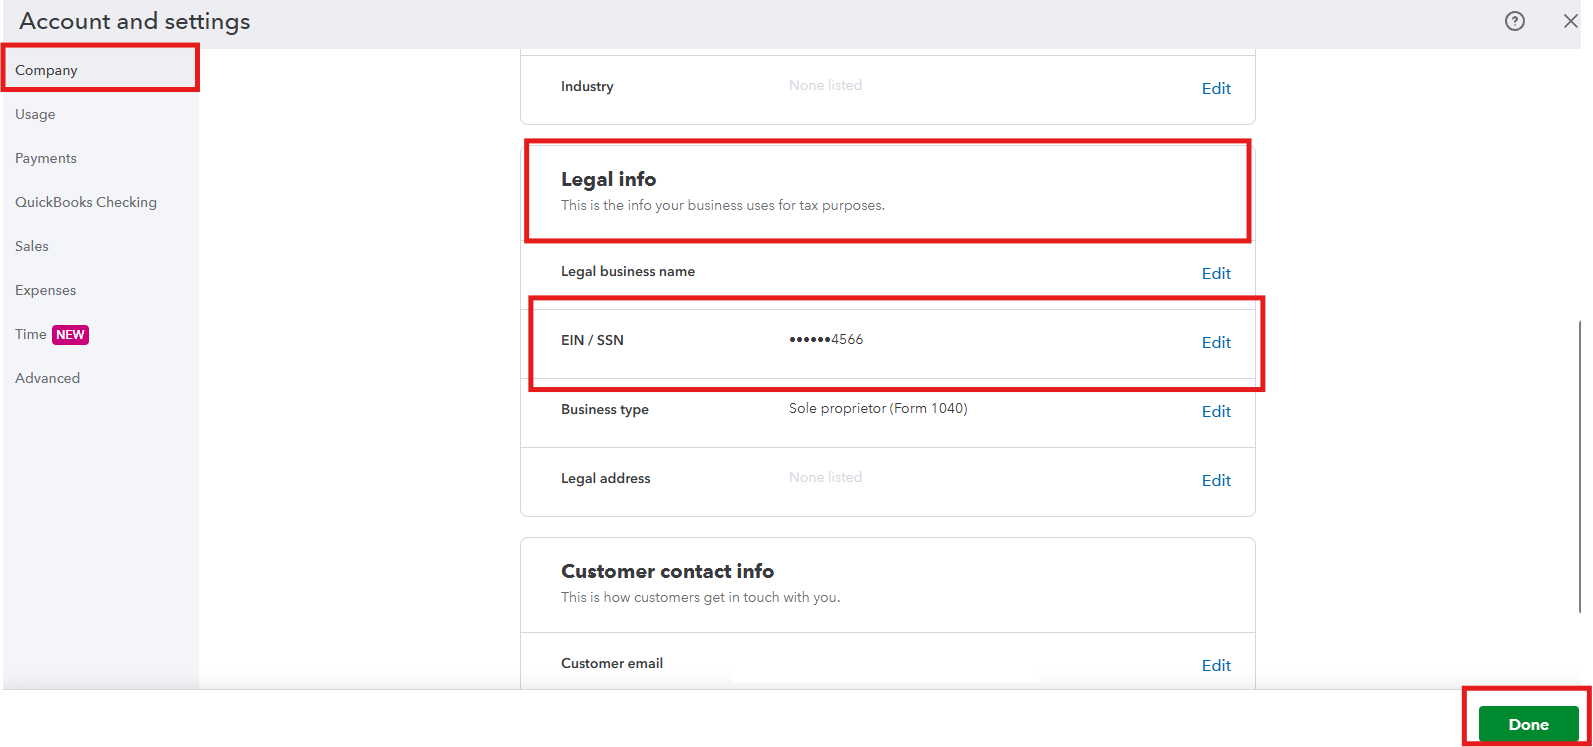This screenshot has height=747, width=1593.
Task: Edit the Customer email
Action: 1216,665
